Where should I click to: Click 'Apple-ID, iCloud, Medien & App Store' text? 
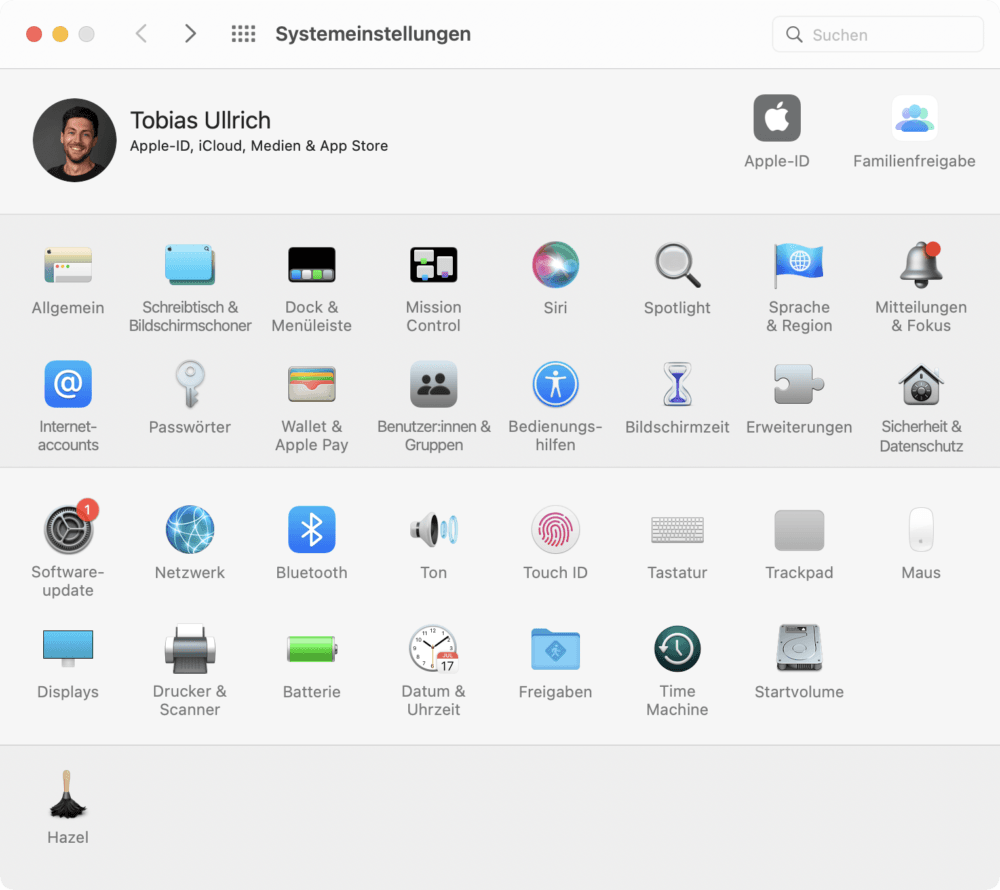tap(259, 146)
